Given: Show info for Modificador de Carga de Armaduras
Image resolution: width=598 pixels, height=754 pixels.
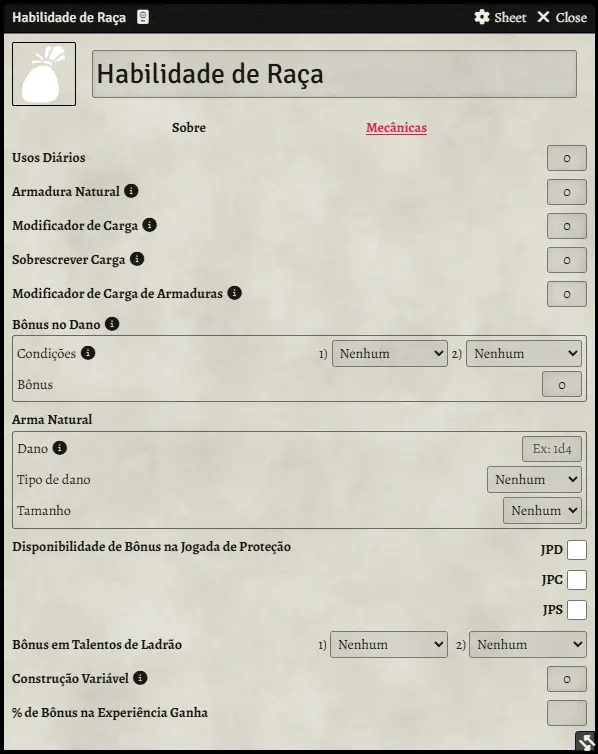Looking at the screenshot, I should (235, 293).
